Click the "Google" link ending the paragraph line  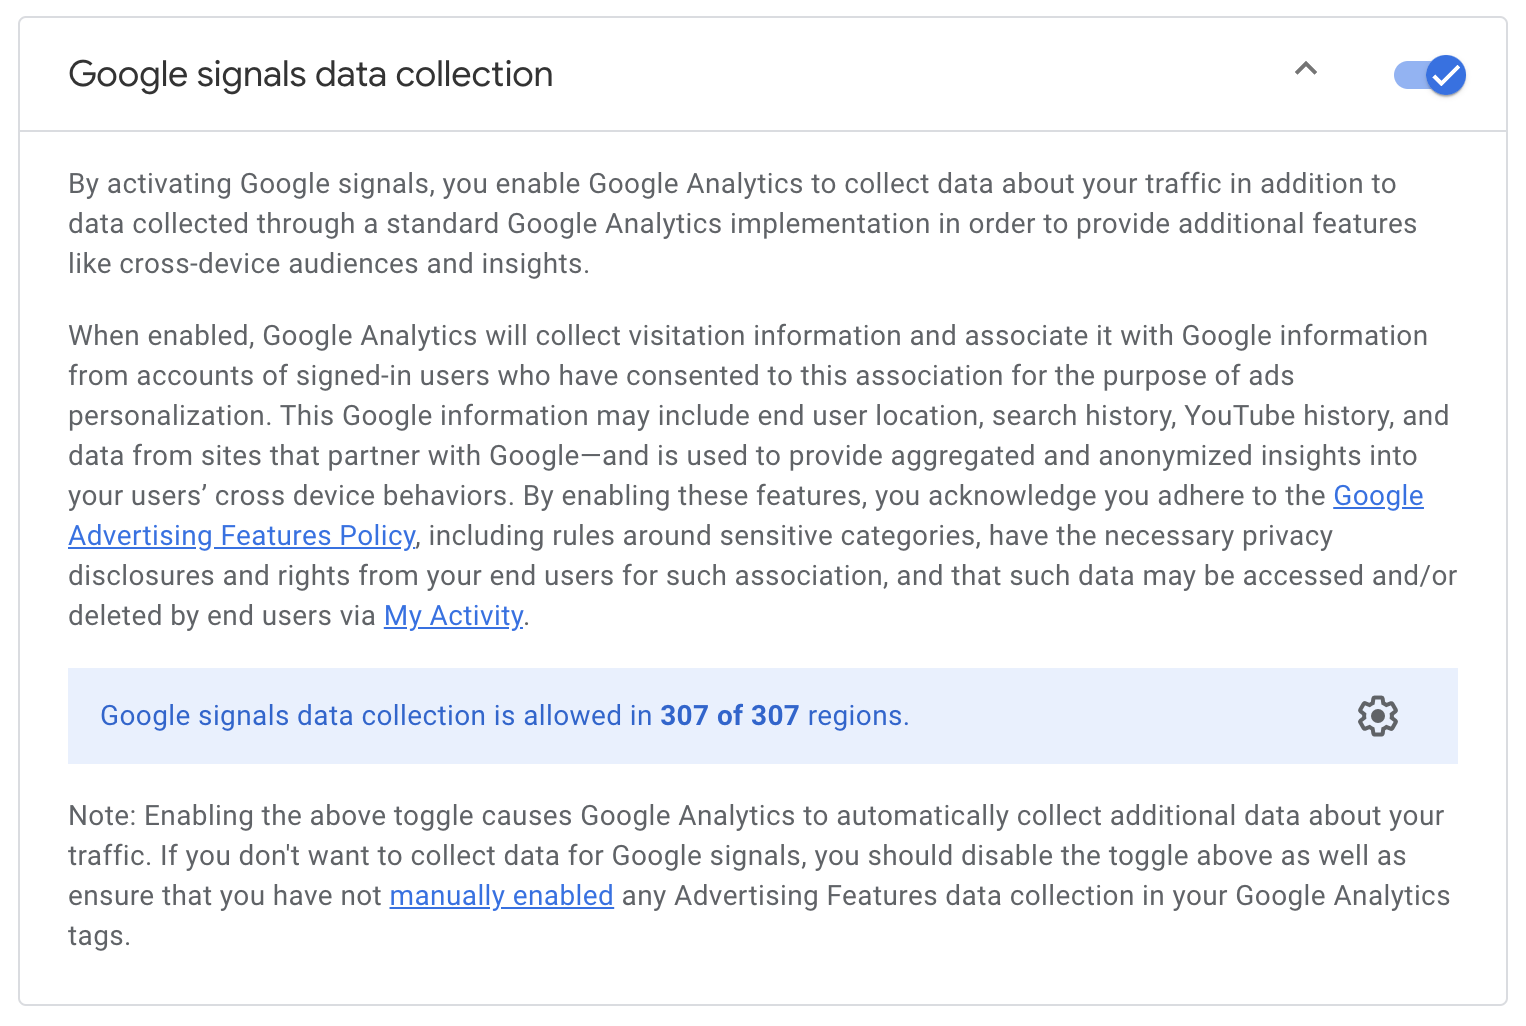[x=1378, y=496]
